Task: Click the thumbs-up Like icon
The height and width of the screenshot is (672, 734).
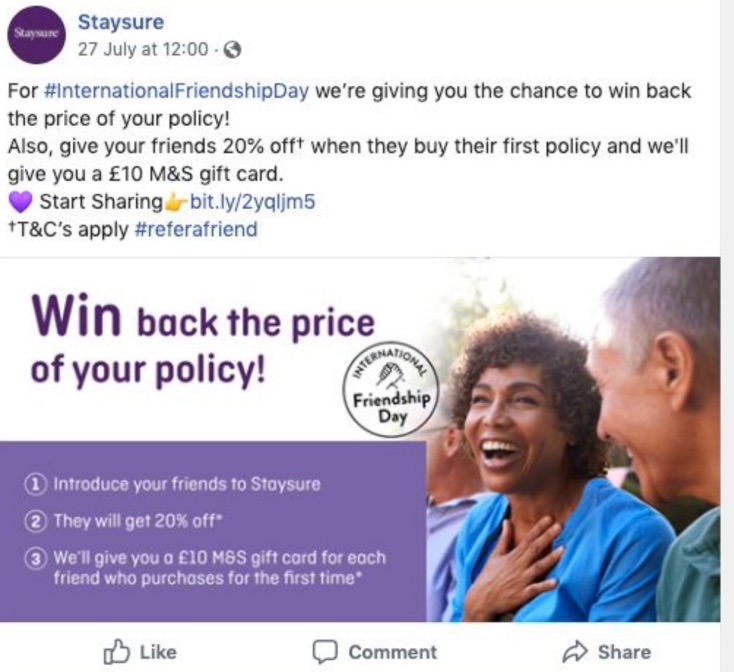Action: tap(116, 652)
